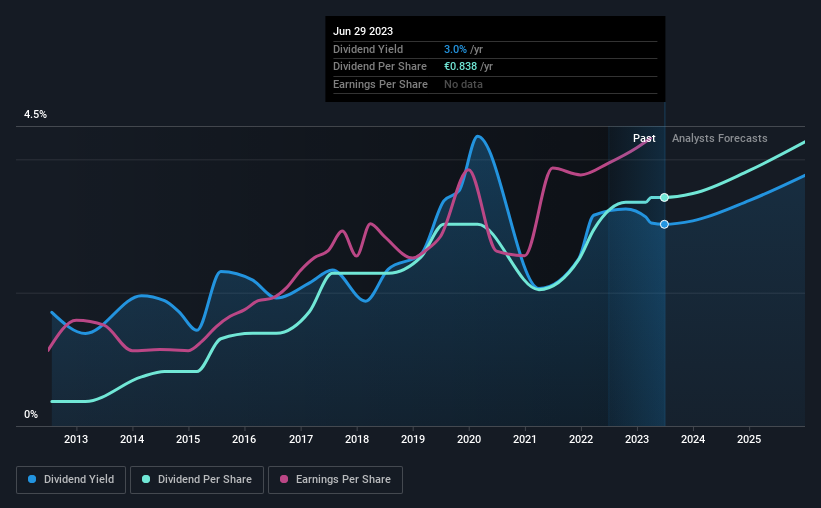Click the 2018 x-axis label
This screenshot has height=508, width=821.
click(357, 439)
